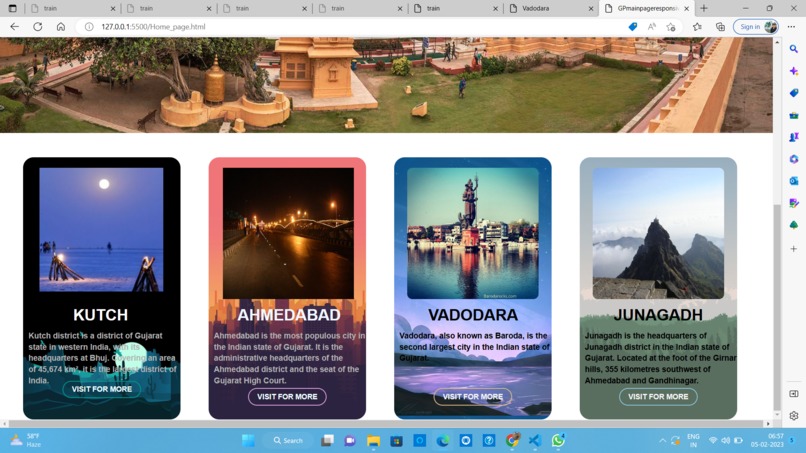Show hidden system tray icons
806x453 pixels.
point(662,441)
